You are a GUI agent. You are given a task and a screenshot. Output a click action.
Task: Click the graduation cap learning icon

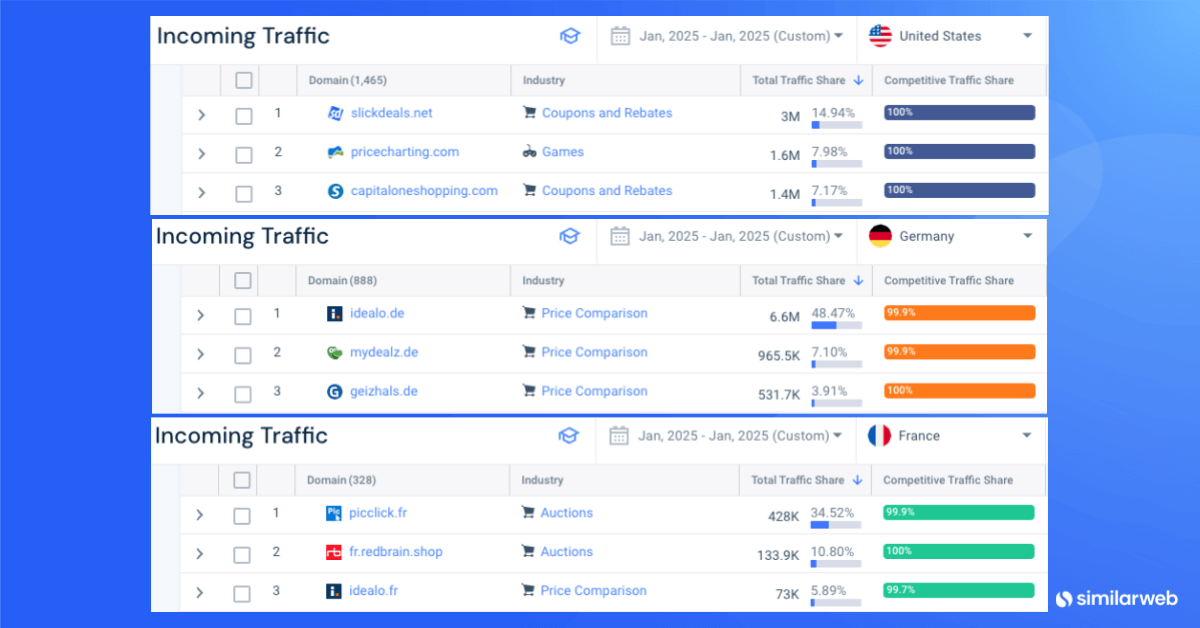[570, 35]
